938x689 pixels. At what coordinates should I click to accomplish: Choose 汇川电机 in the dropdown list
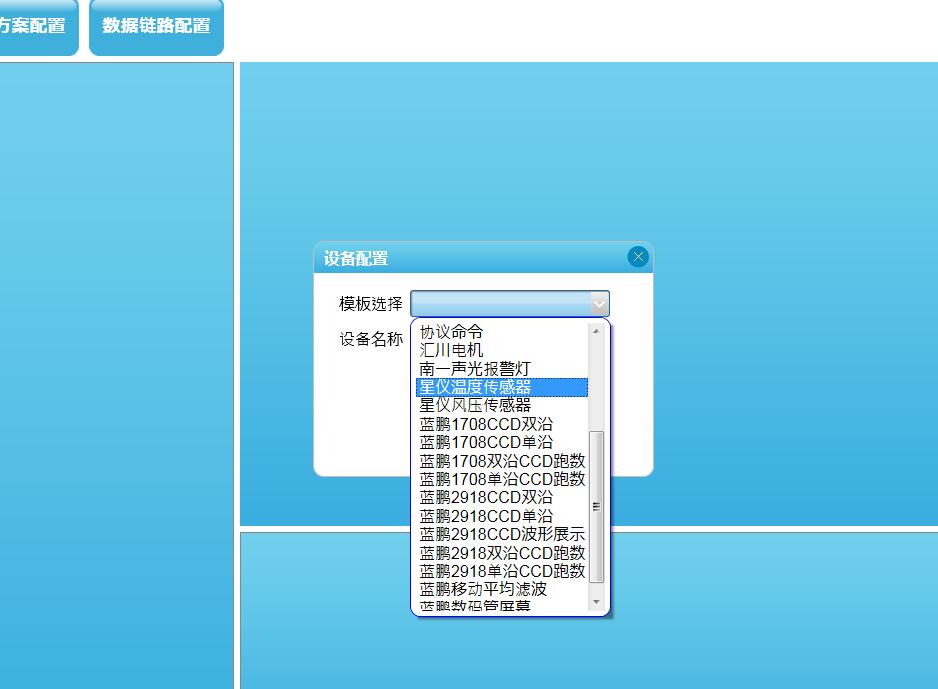coord(451,350)
